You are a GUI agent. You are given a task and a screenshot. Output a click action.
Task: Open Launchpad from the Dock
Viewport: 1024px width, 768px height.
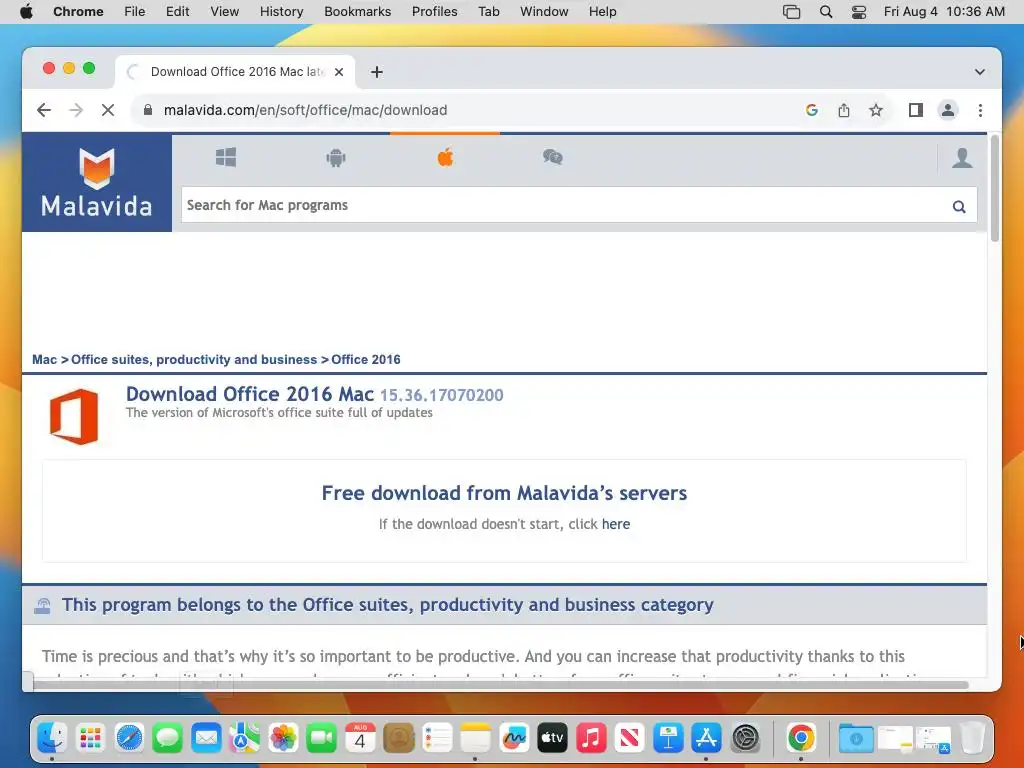91,739
